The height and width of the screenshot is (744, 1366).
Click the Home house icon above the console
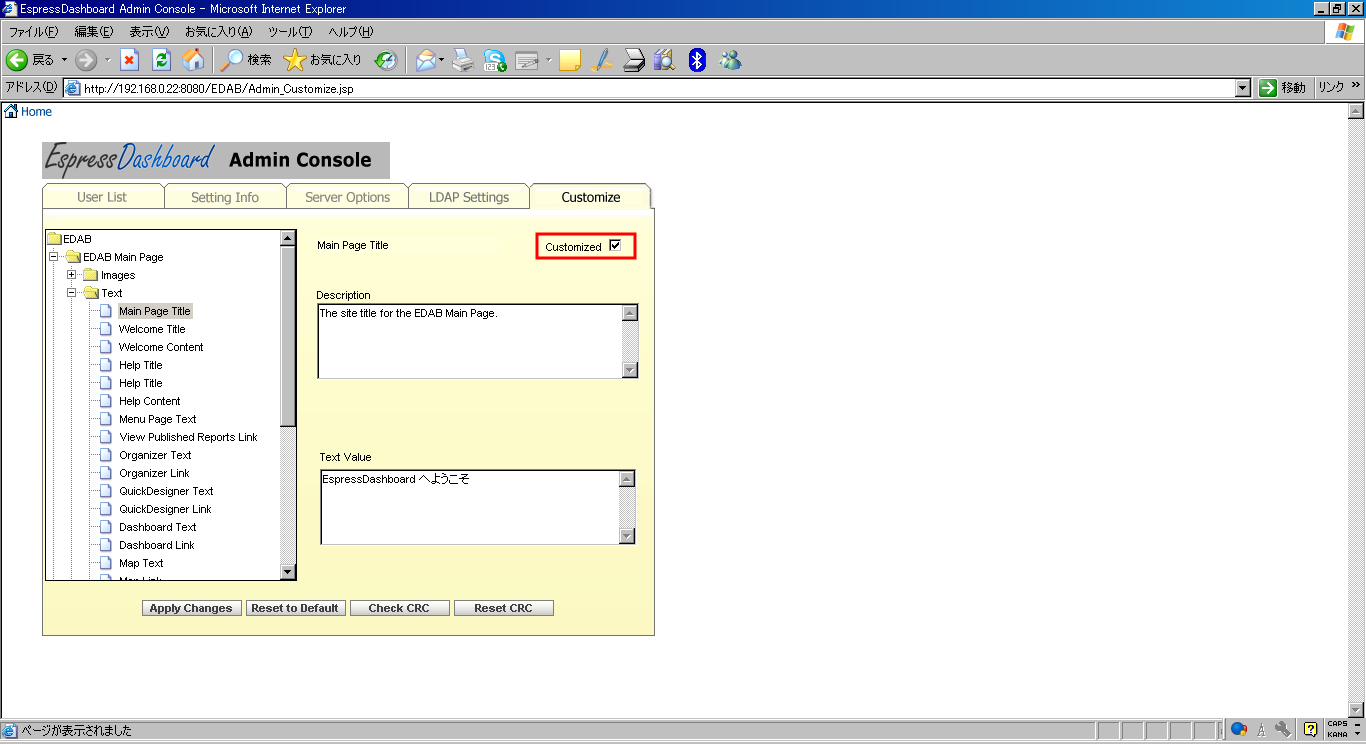pos(11,111)
